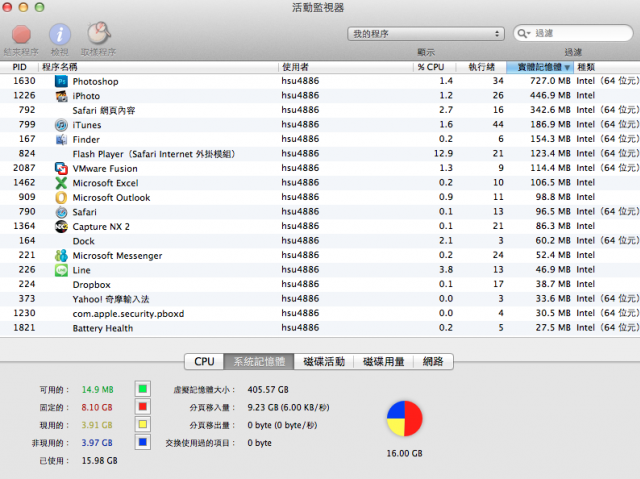Select the Flash Player process row
640x479 pixels.
tap(320, 154)
